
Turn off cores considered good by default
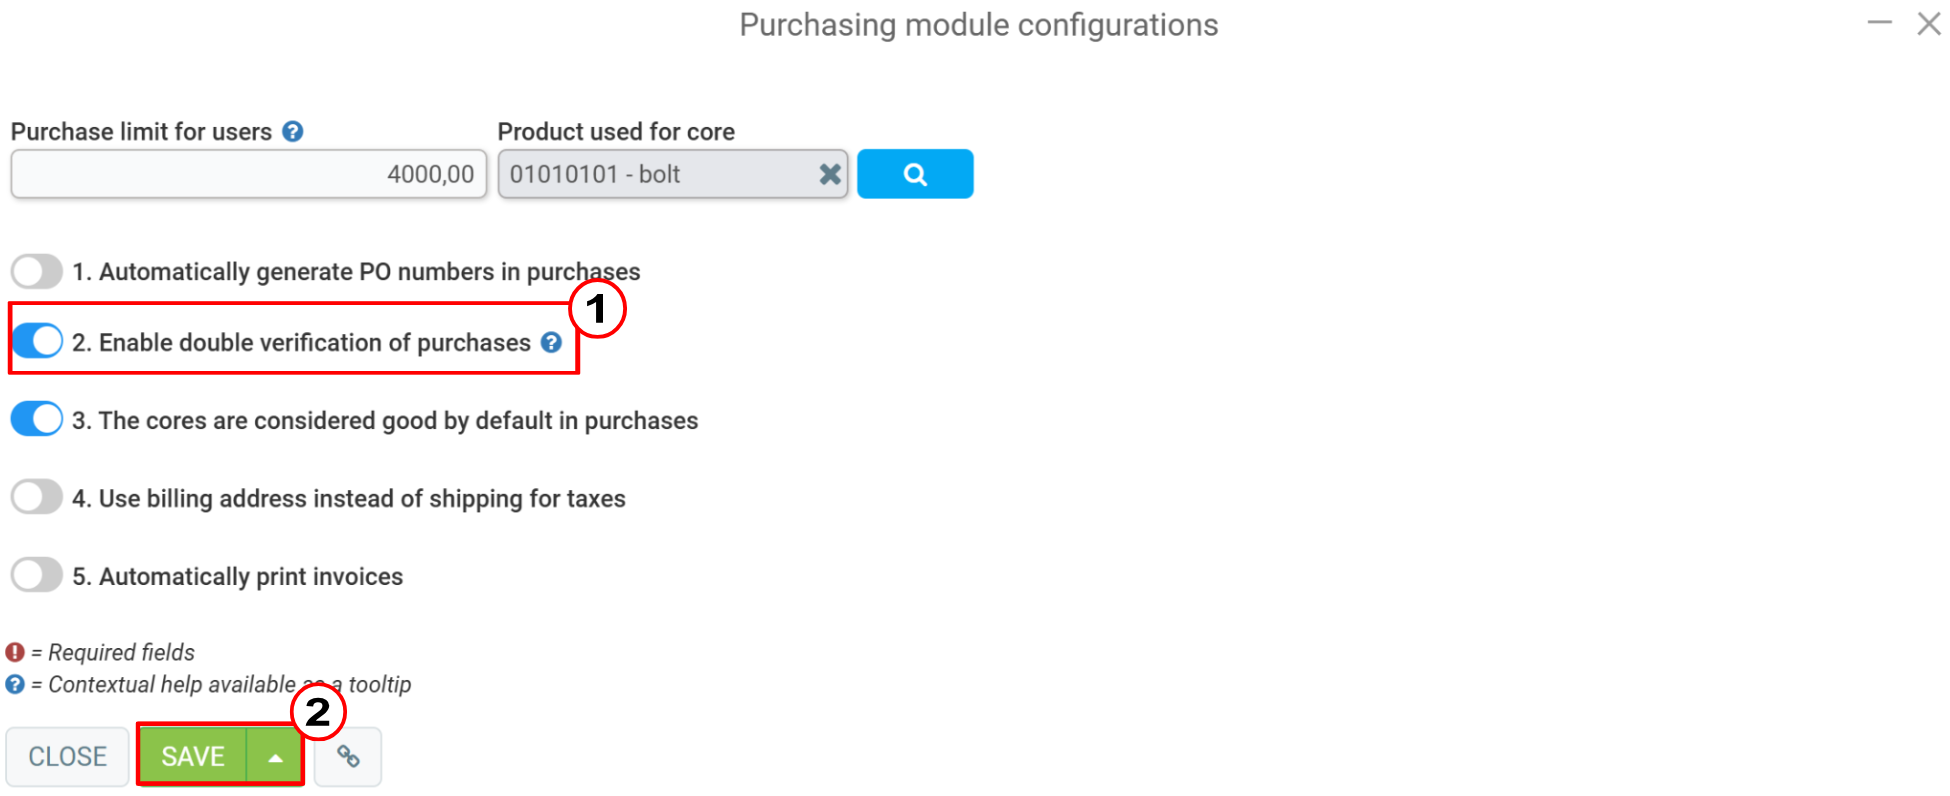[36, 419]
